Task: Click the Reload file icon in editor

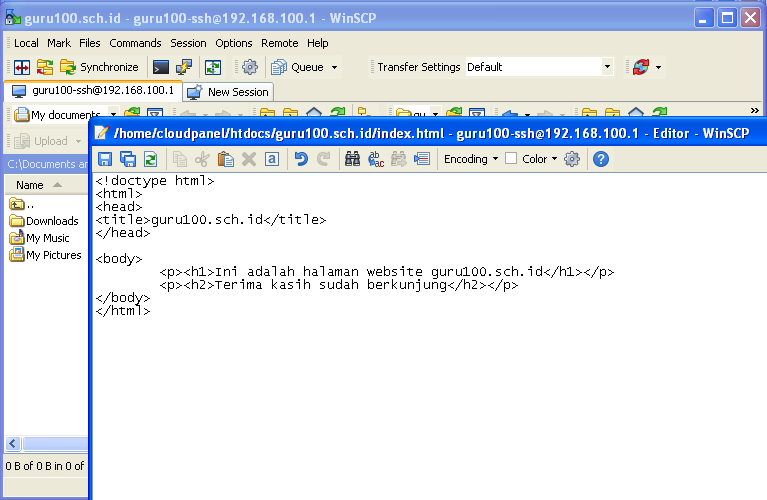Action: click(x=151, y=159)
